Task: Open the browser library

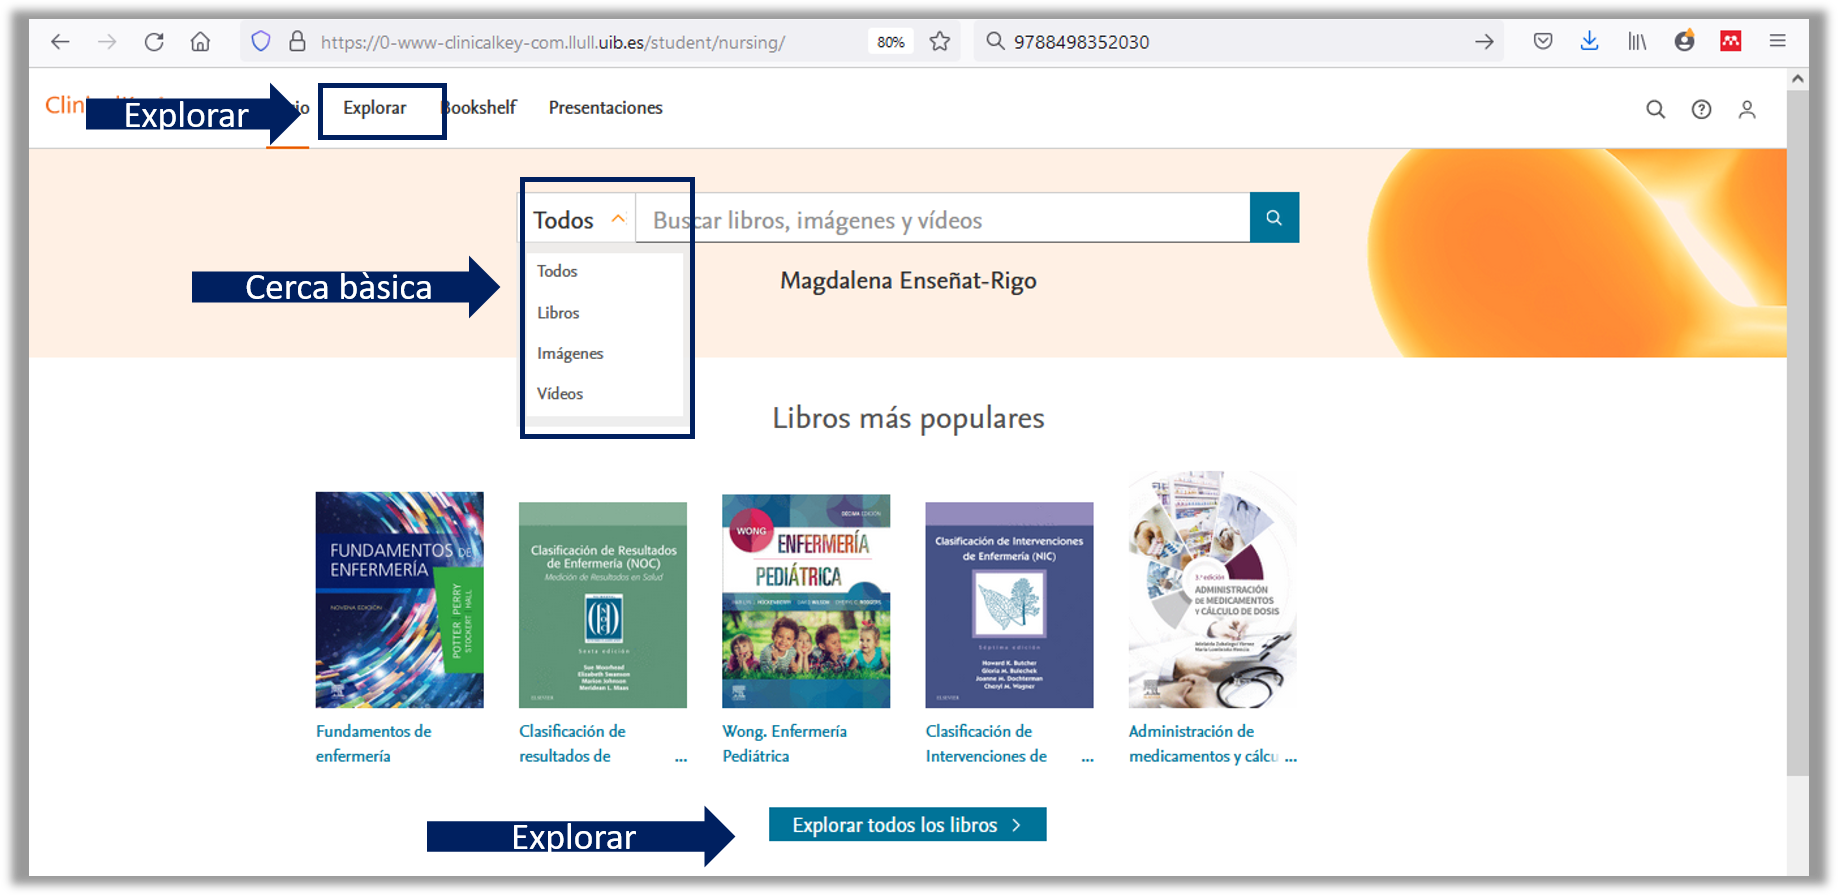Action: click(x=1637, y=41)
